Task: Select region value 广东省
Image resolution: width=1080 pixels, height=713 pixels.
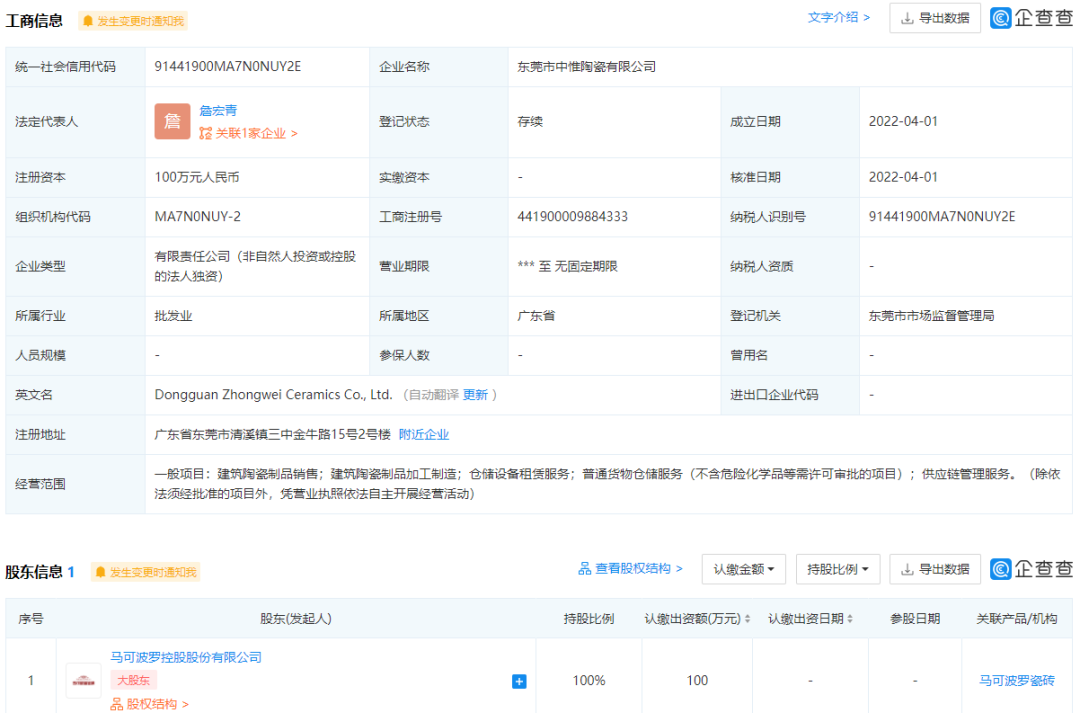Action: click(537, 316)
